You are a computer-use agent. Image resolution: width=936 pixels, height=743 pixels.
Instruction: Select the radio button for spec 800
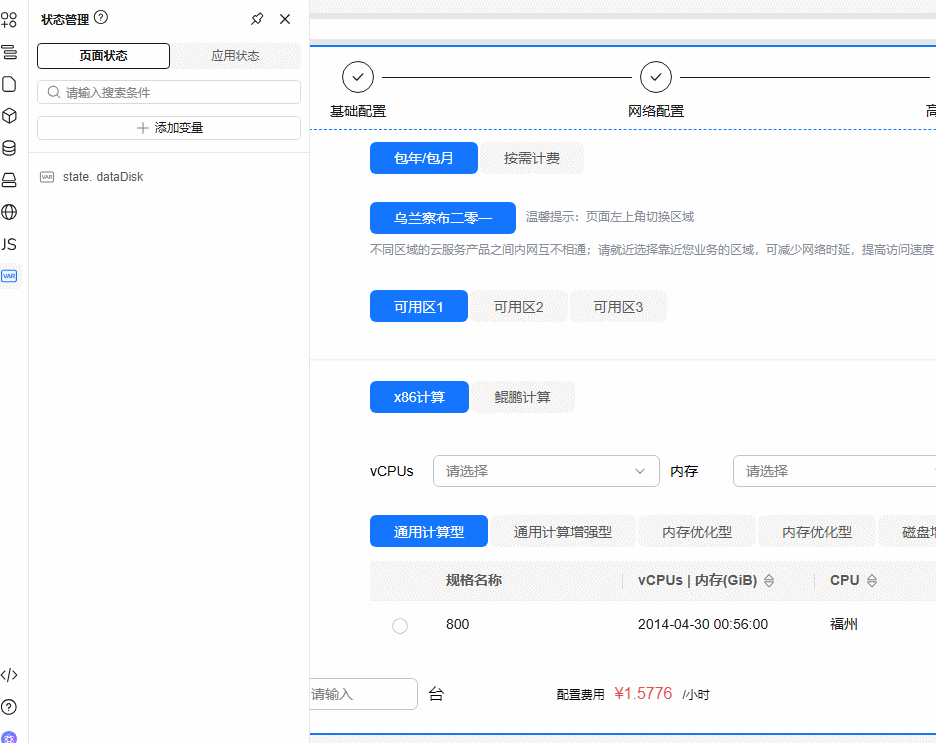tap(400, 625)
